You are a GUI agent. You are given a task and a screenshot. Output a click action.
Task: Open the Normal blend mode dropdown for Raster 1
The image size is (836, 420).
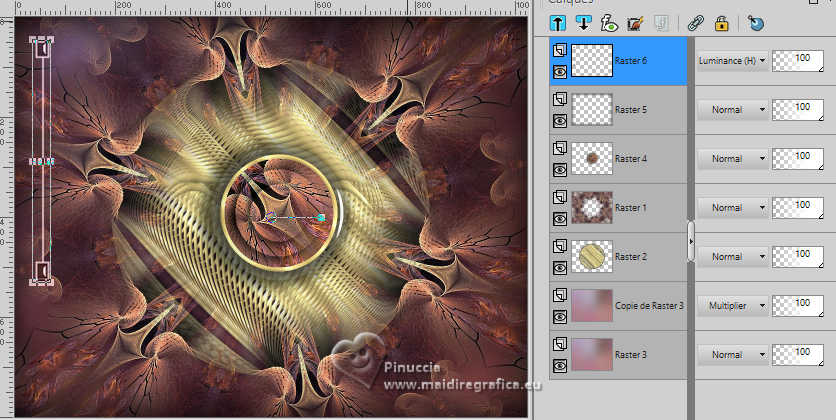point(733,208)
